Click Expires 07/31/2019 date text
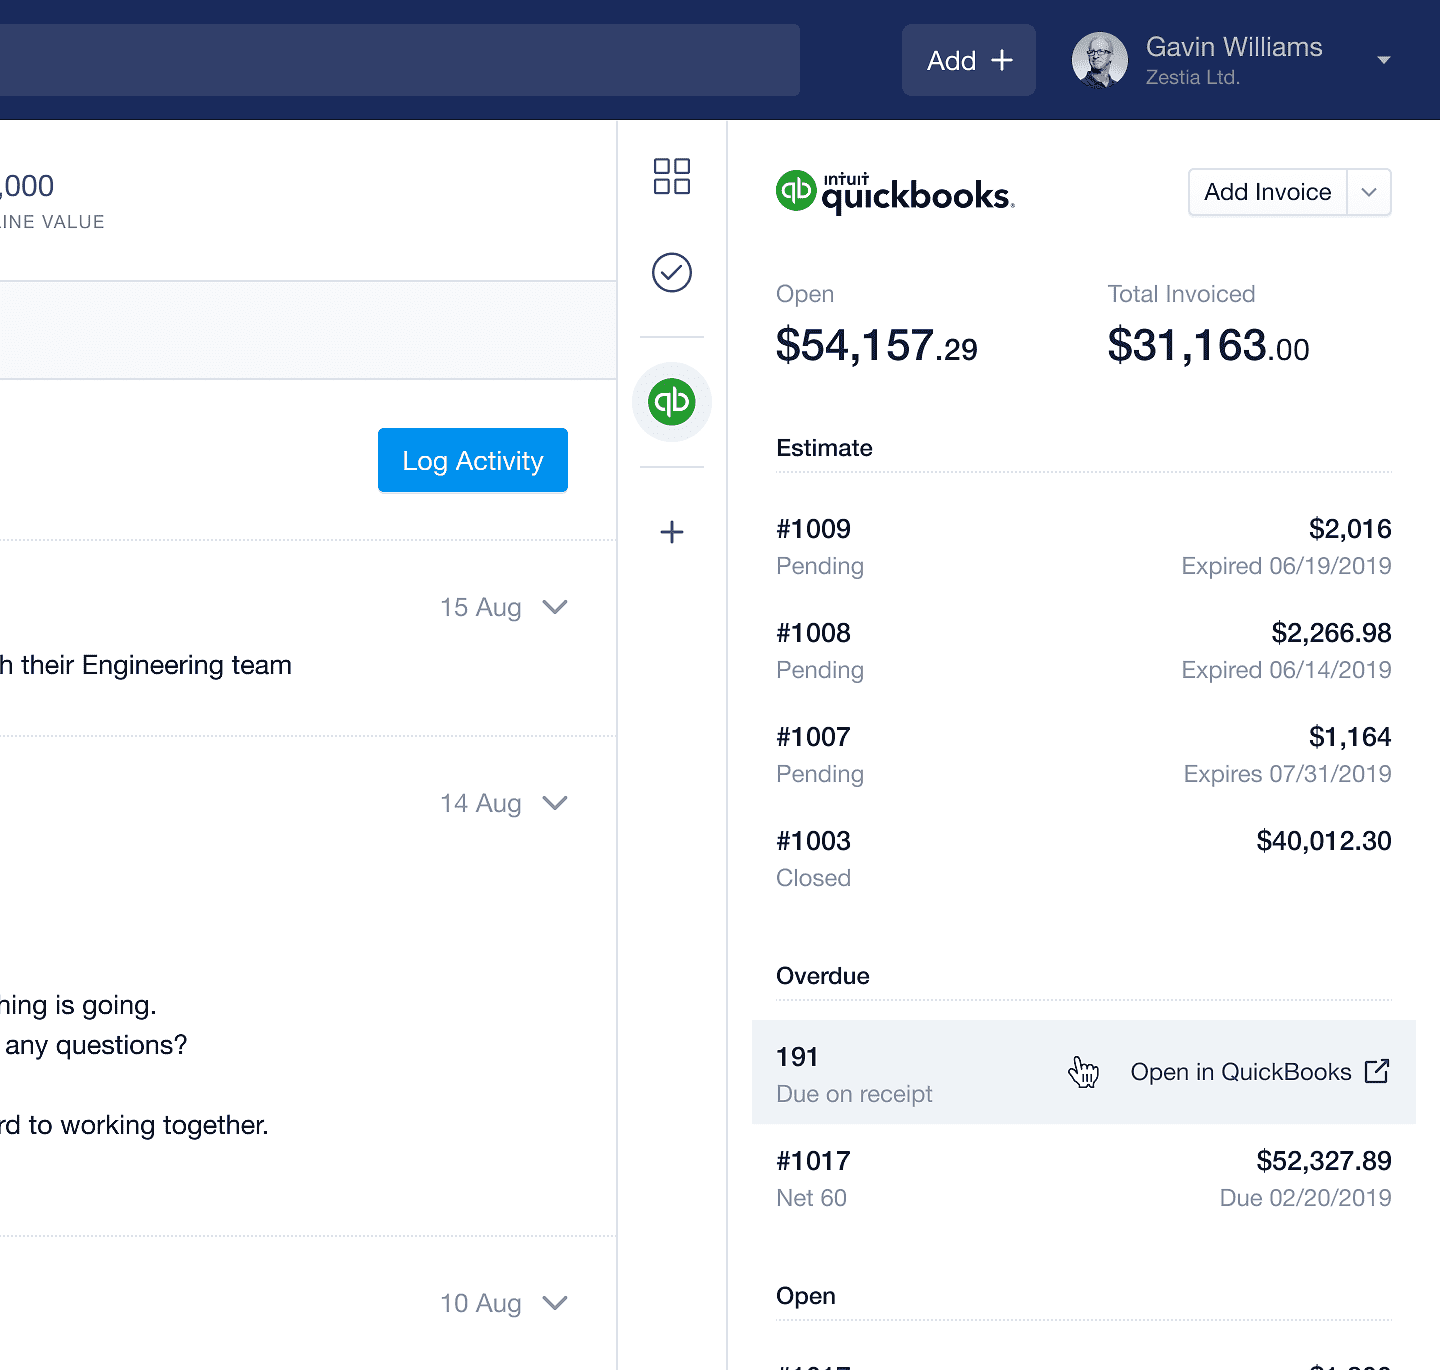 (x=1287, y=774)
